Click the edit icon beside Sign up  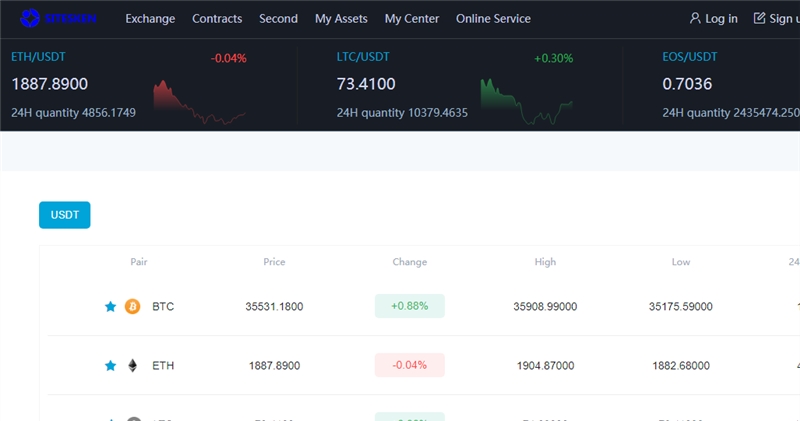759,18
